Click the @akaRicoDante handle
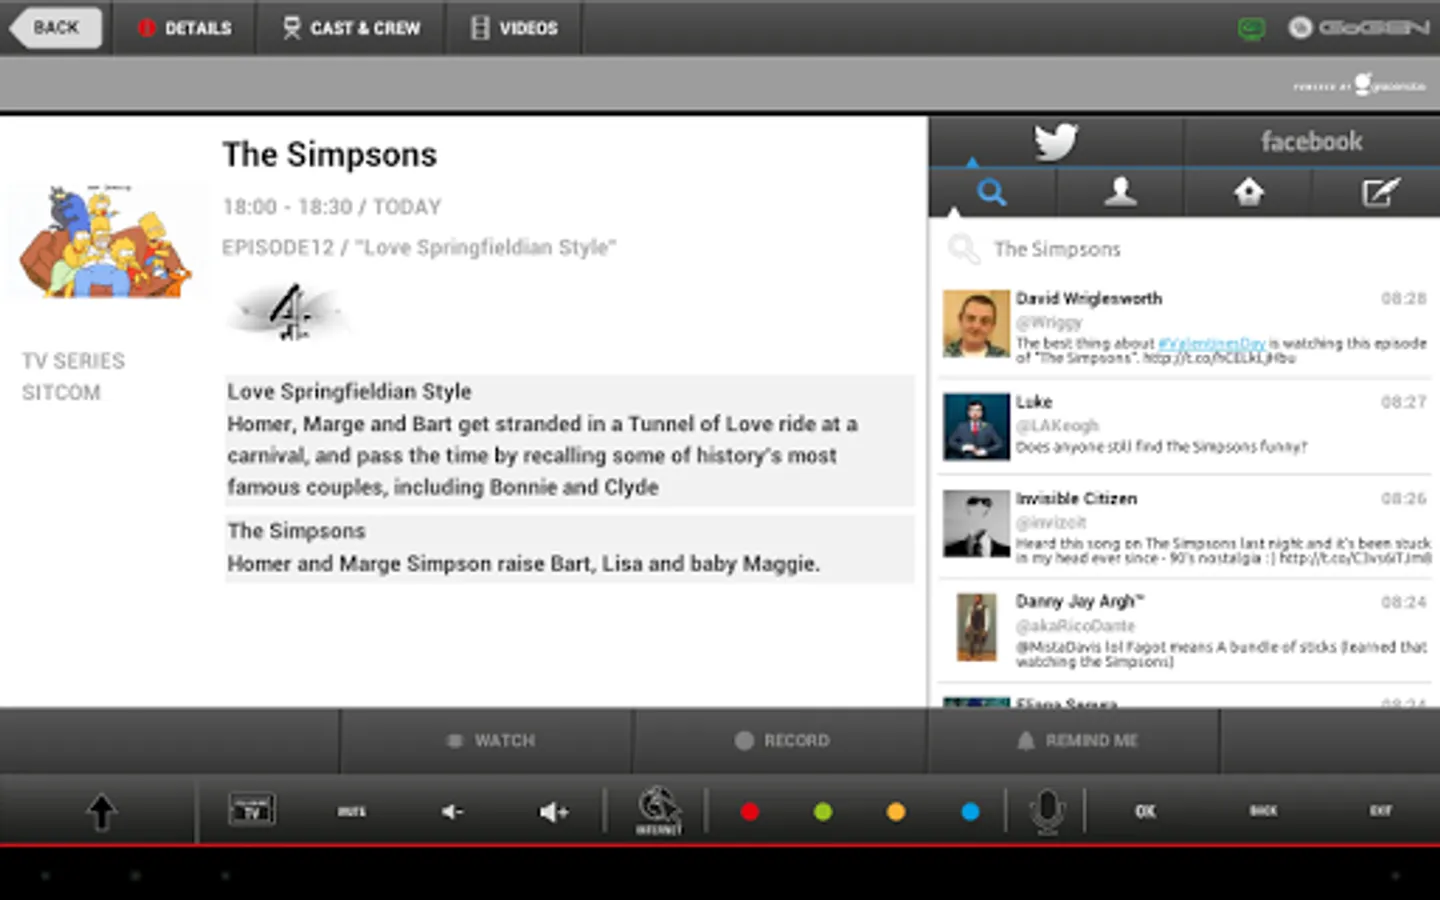The width and height of the screenshot is (1440, 900). click(x=1075, y=626)
